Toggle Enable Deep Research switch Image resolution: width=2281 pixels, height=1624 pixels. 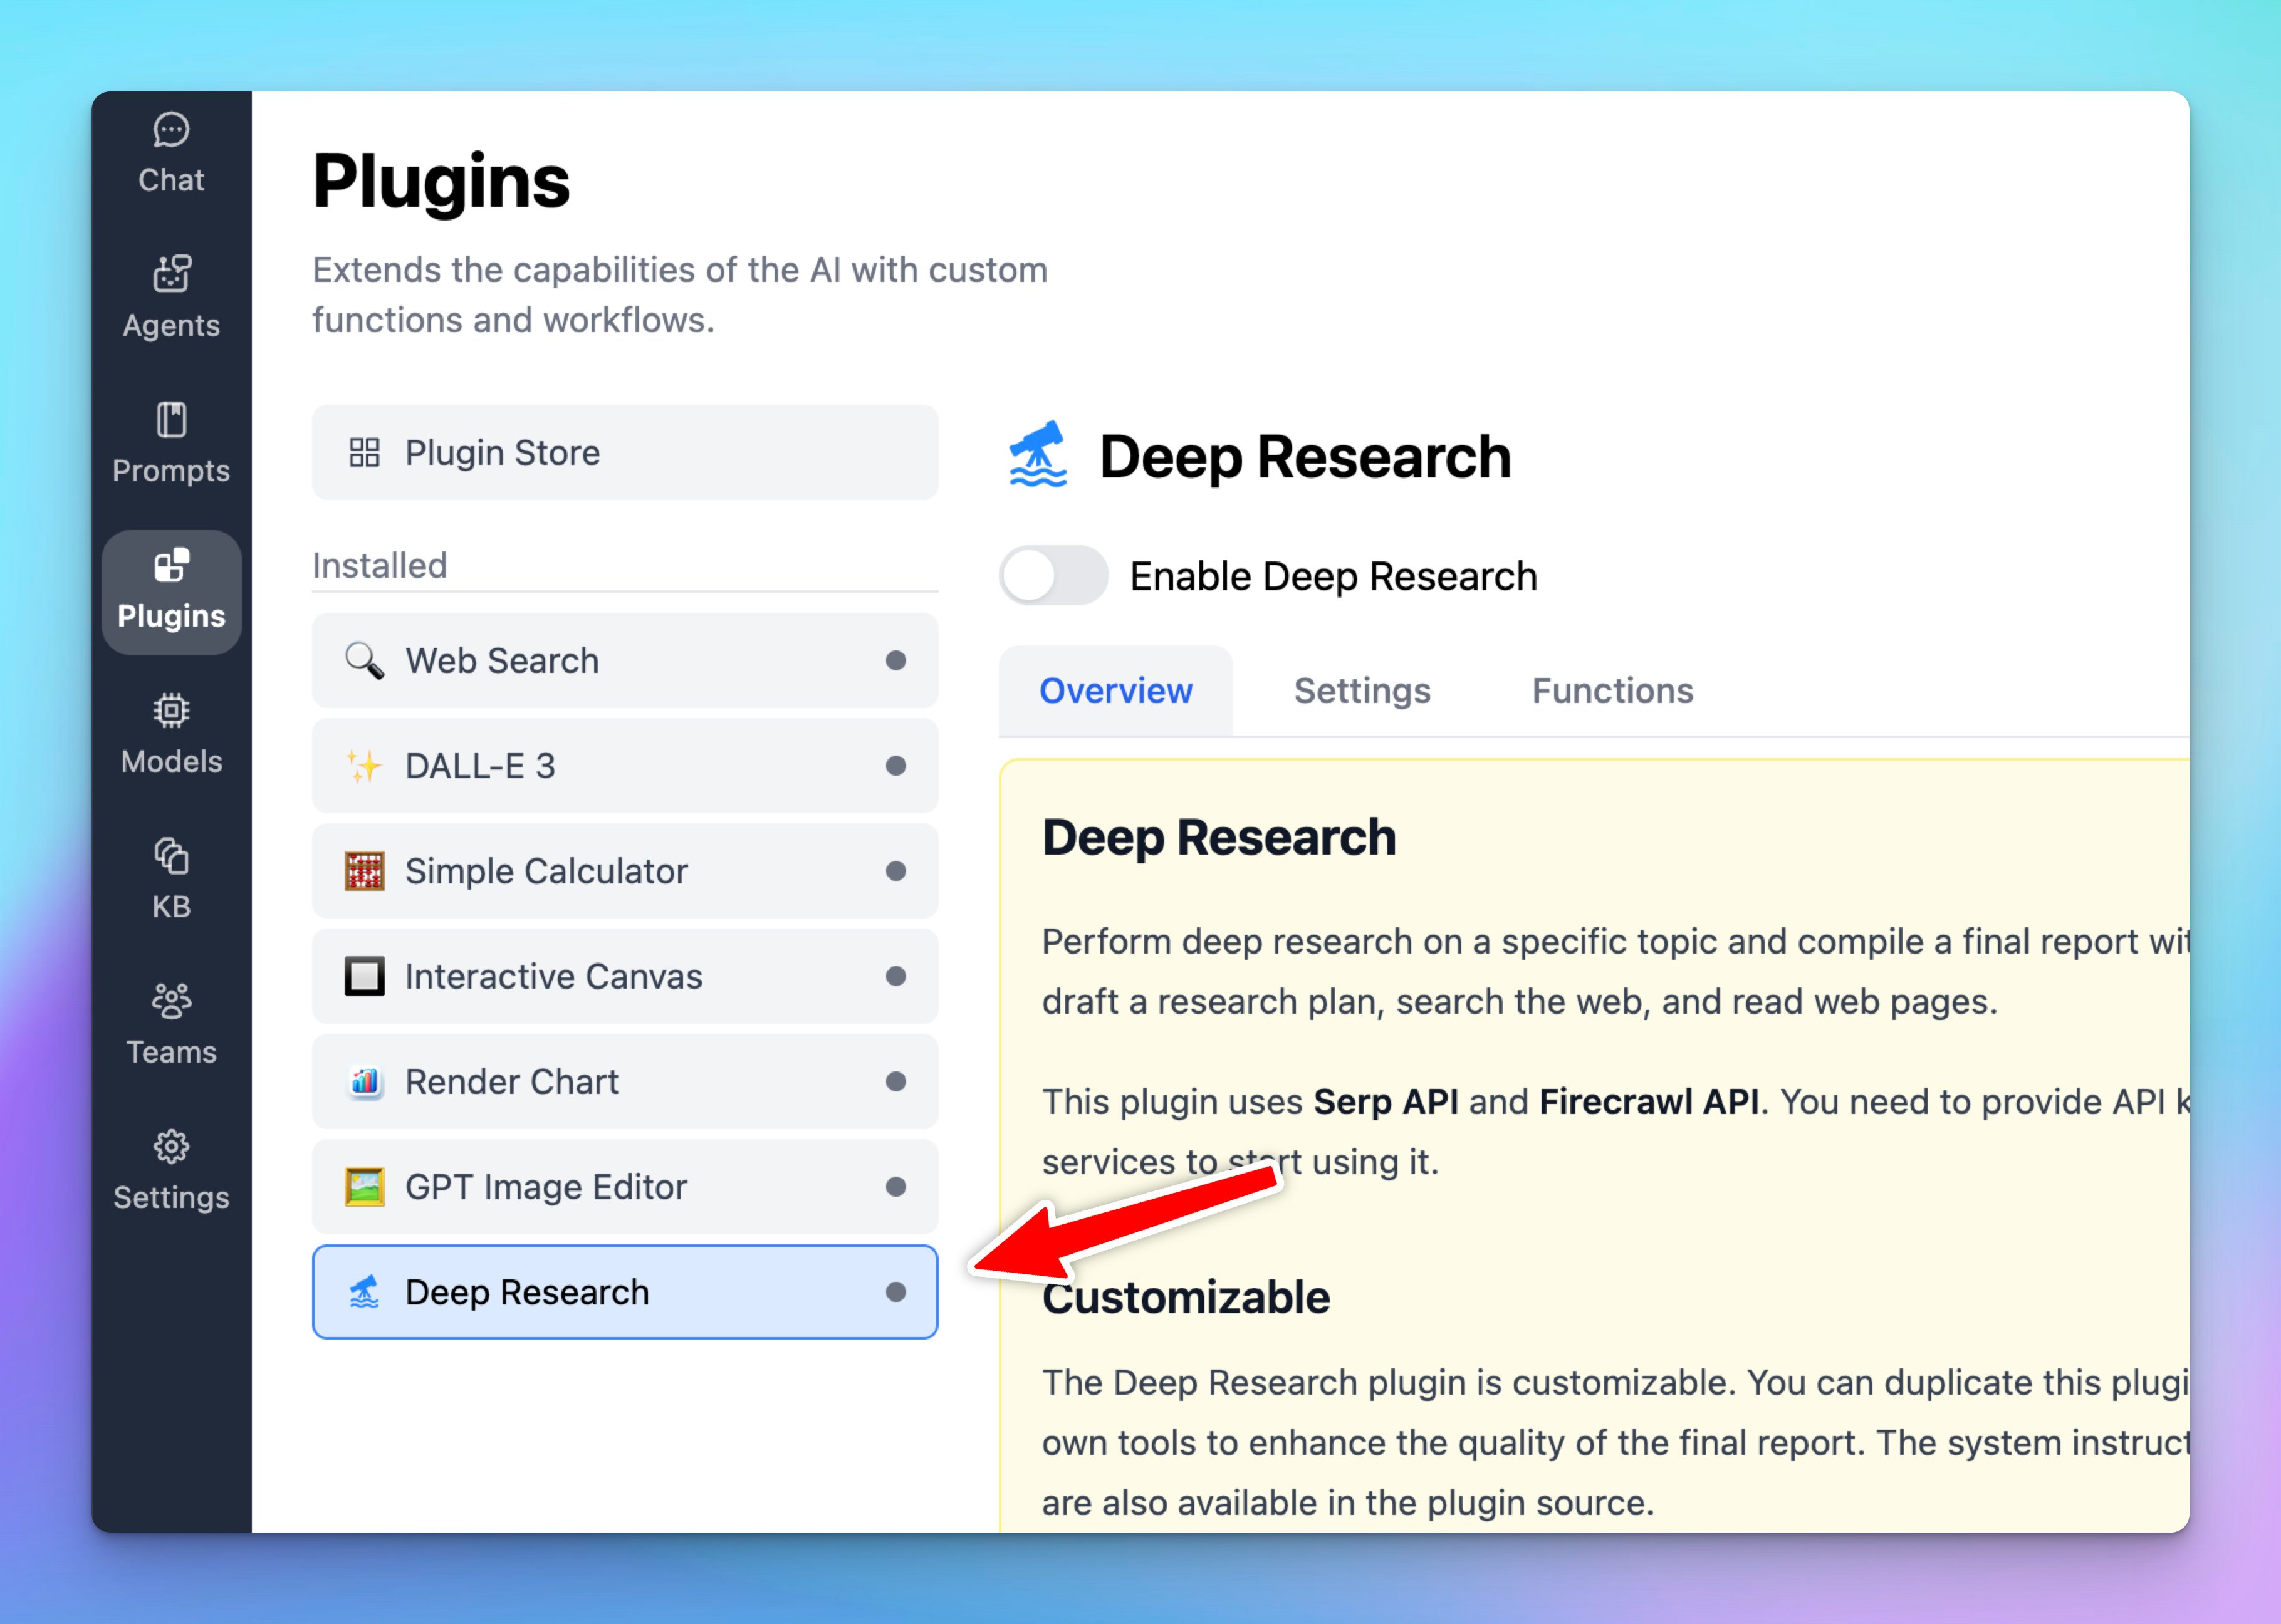click(1052, 576)
